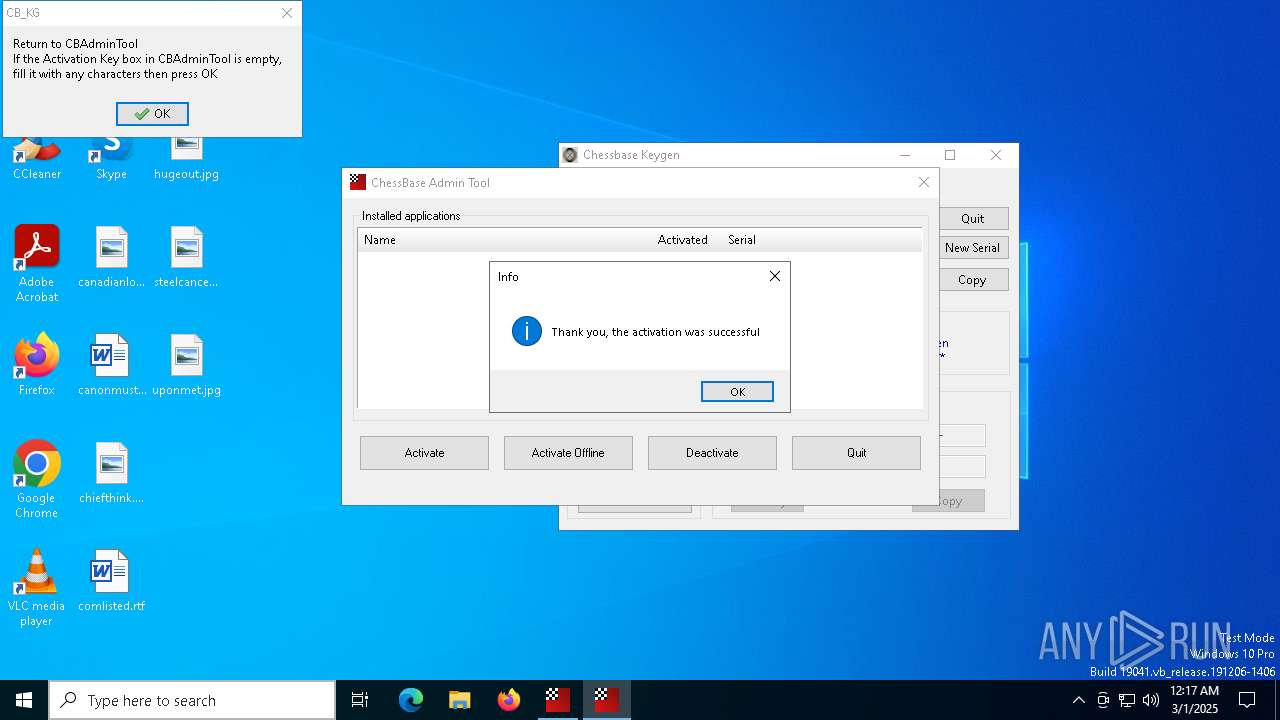Click the blue information icon
Screen dimensions: 1280x720
point(527,331)
